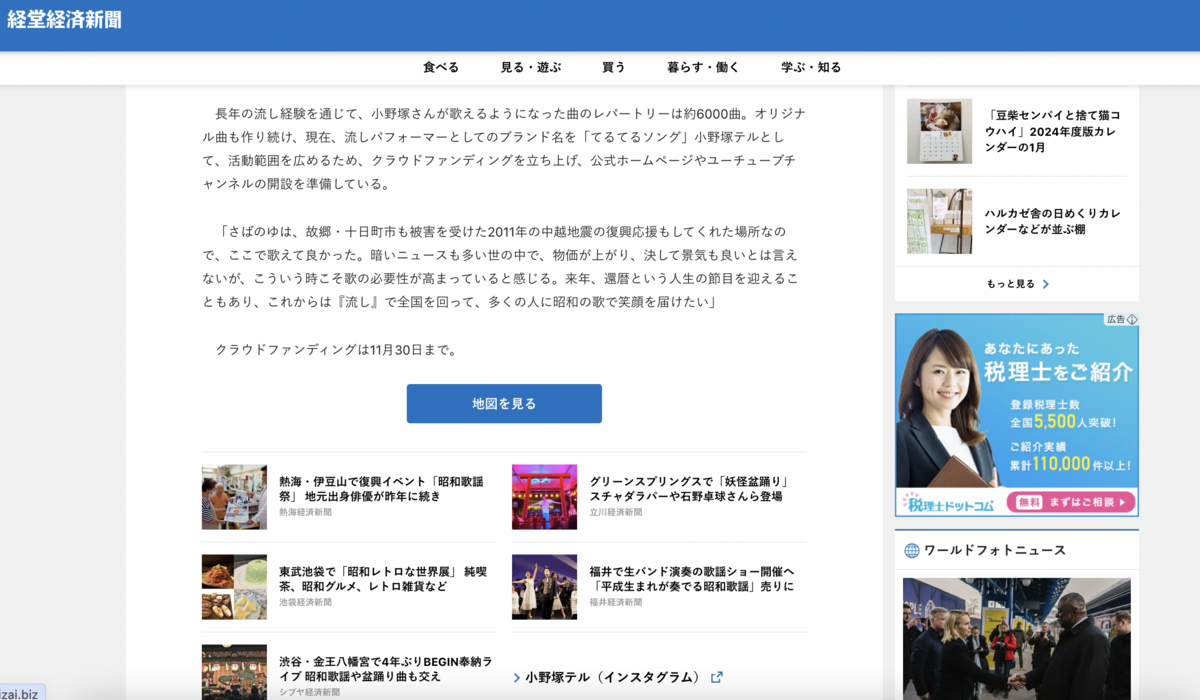The image size is (1200, 700).
Task: Click the 地図を見る button
Action: click(x=504, y=403)
